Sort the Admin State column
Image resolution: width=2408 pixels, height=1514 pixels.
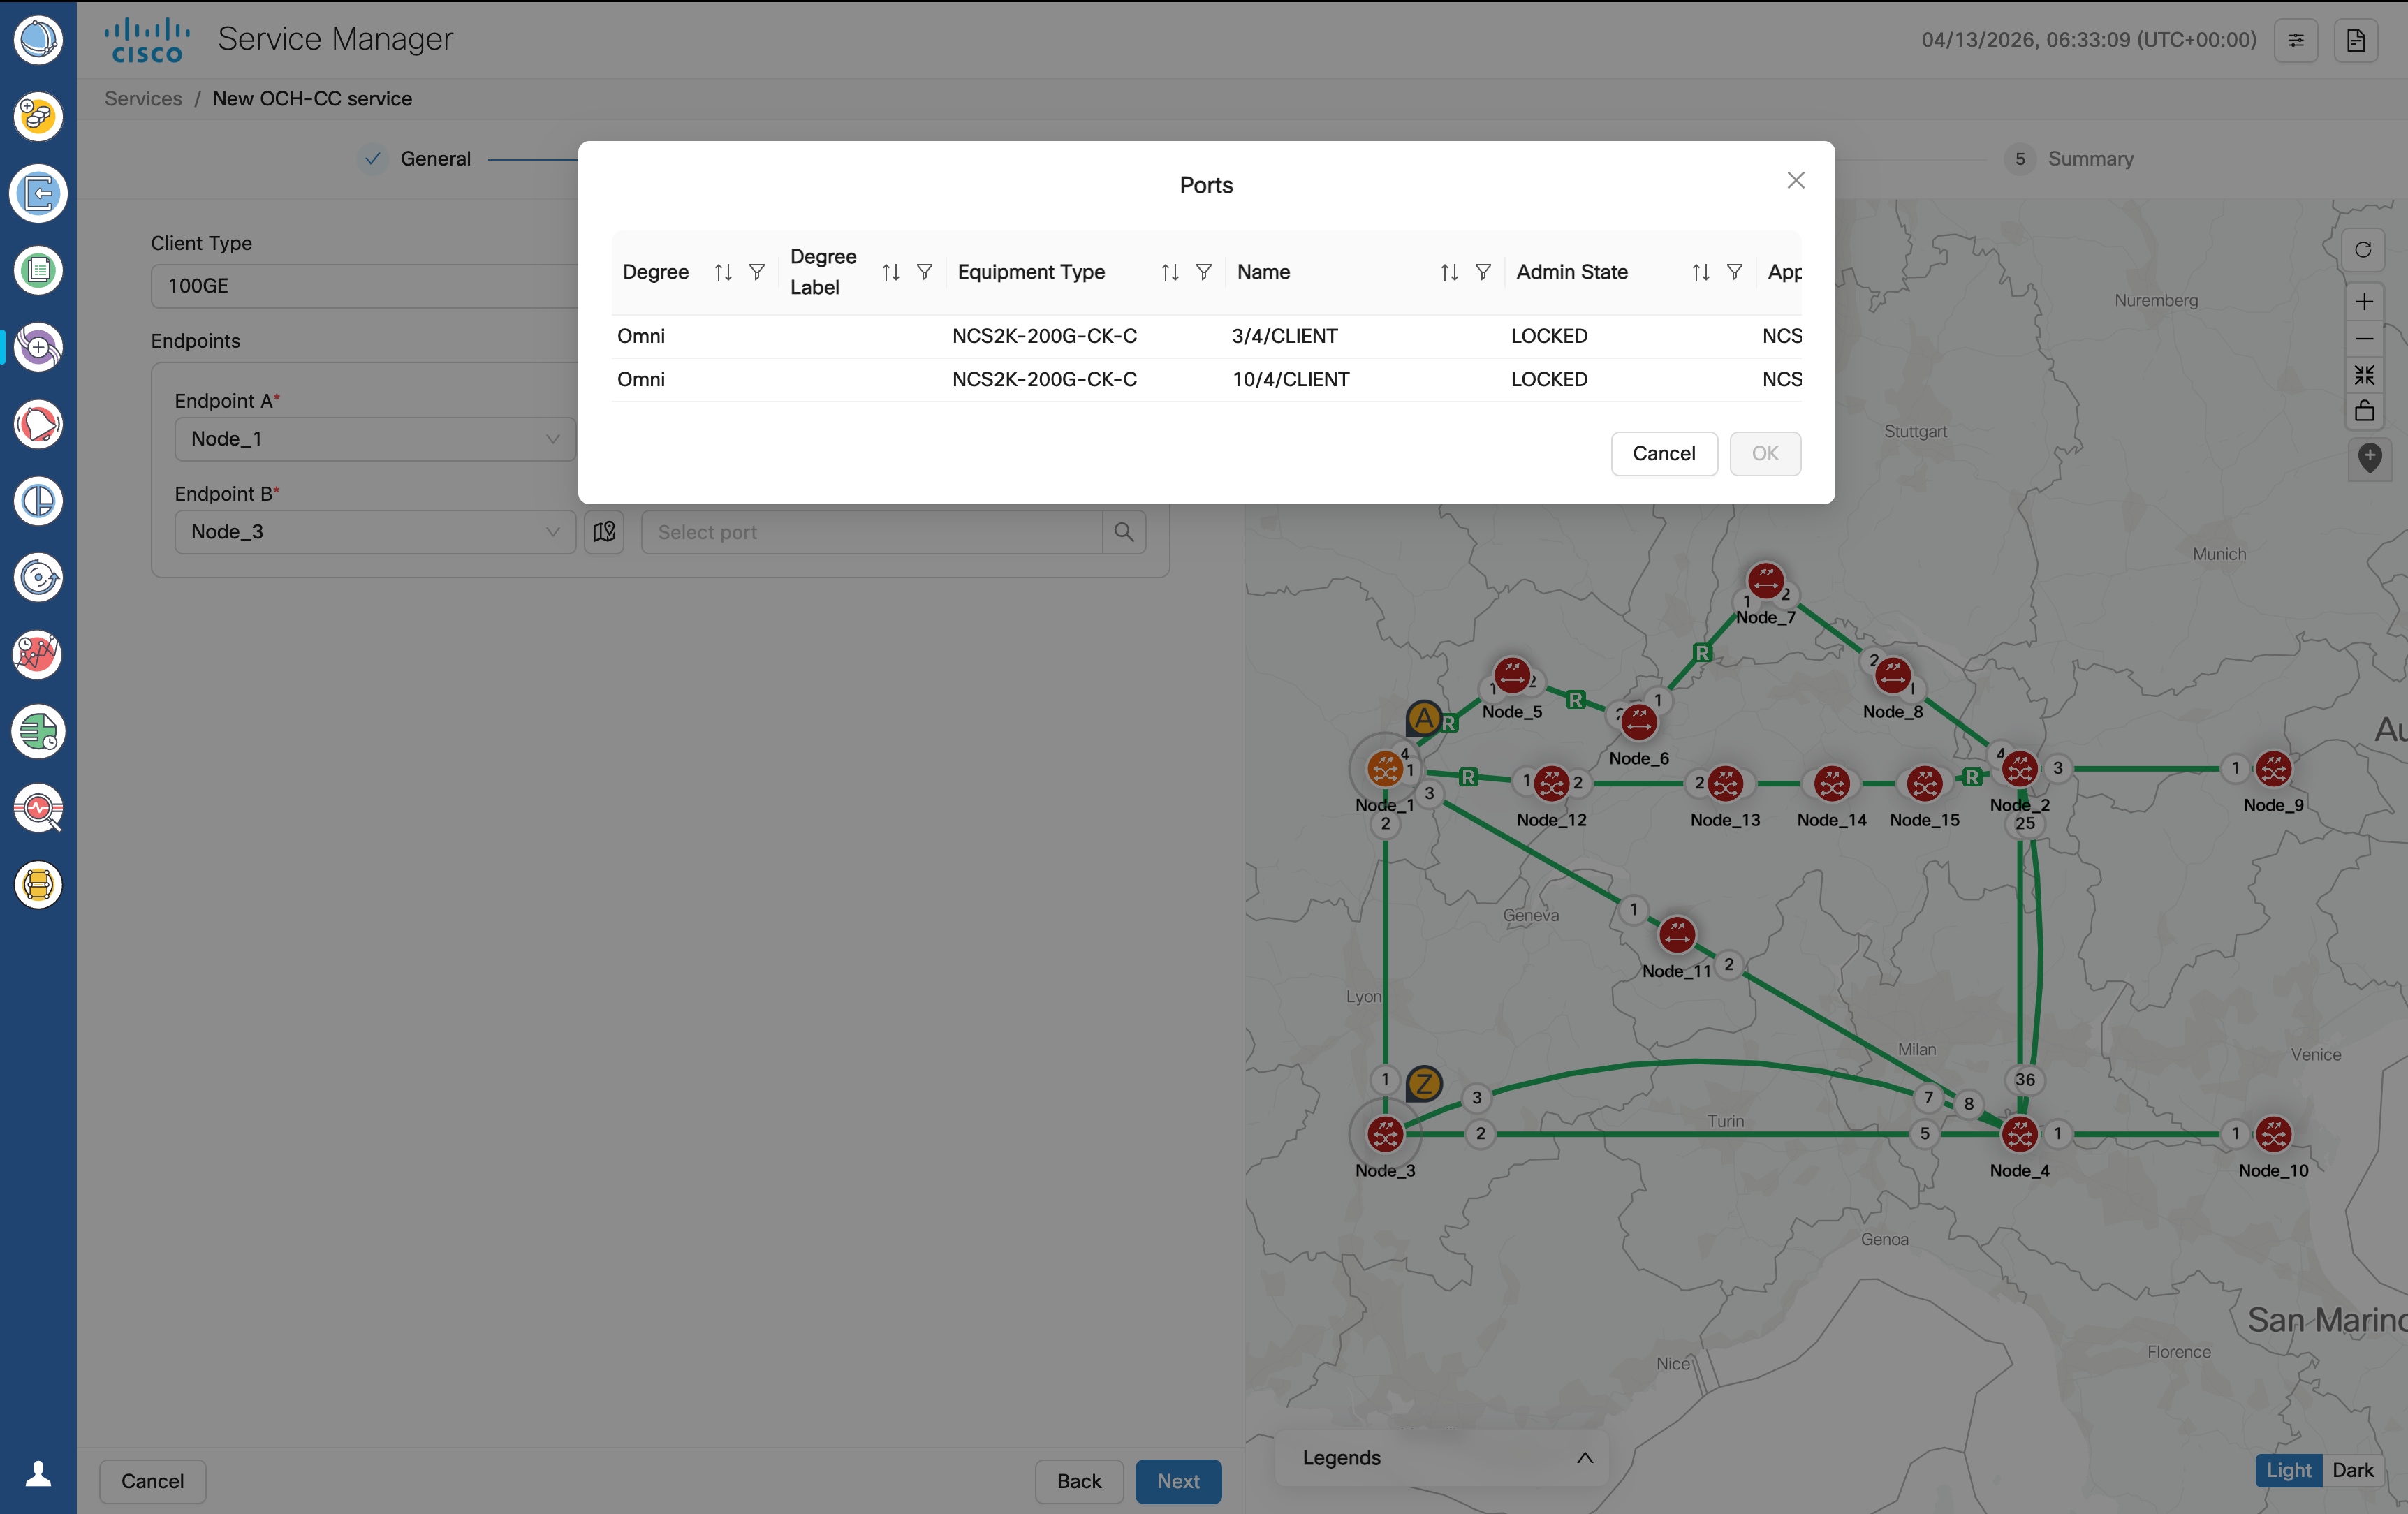tap(1700, 272)
